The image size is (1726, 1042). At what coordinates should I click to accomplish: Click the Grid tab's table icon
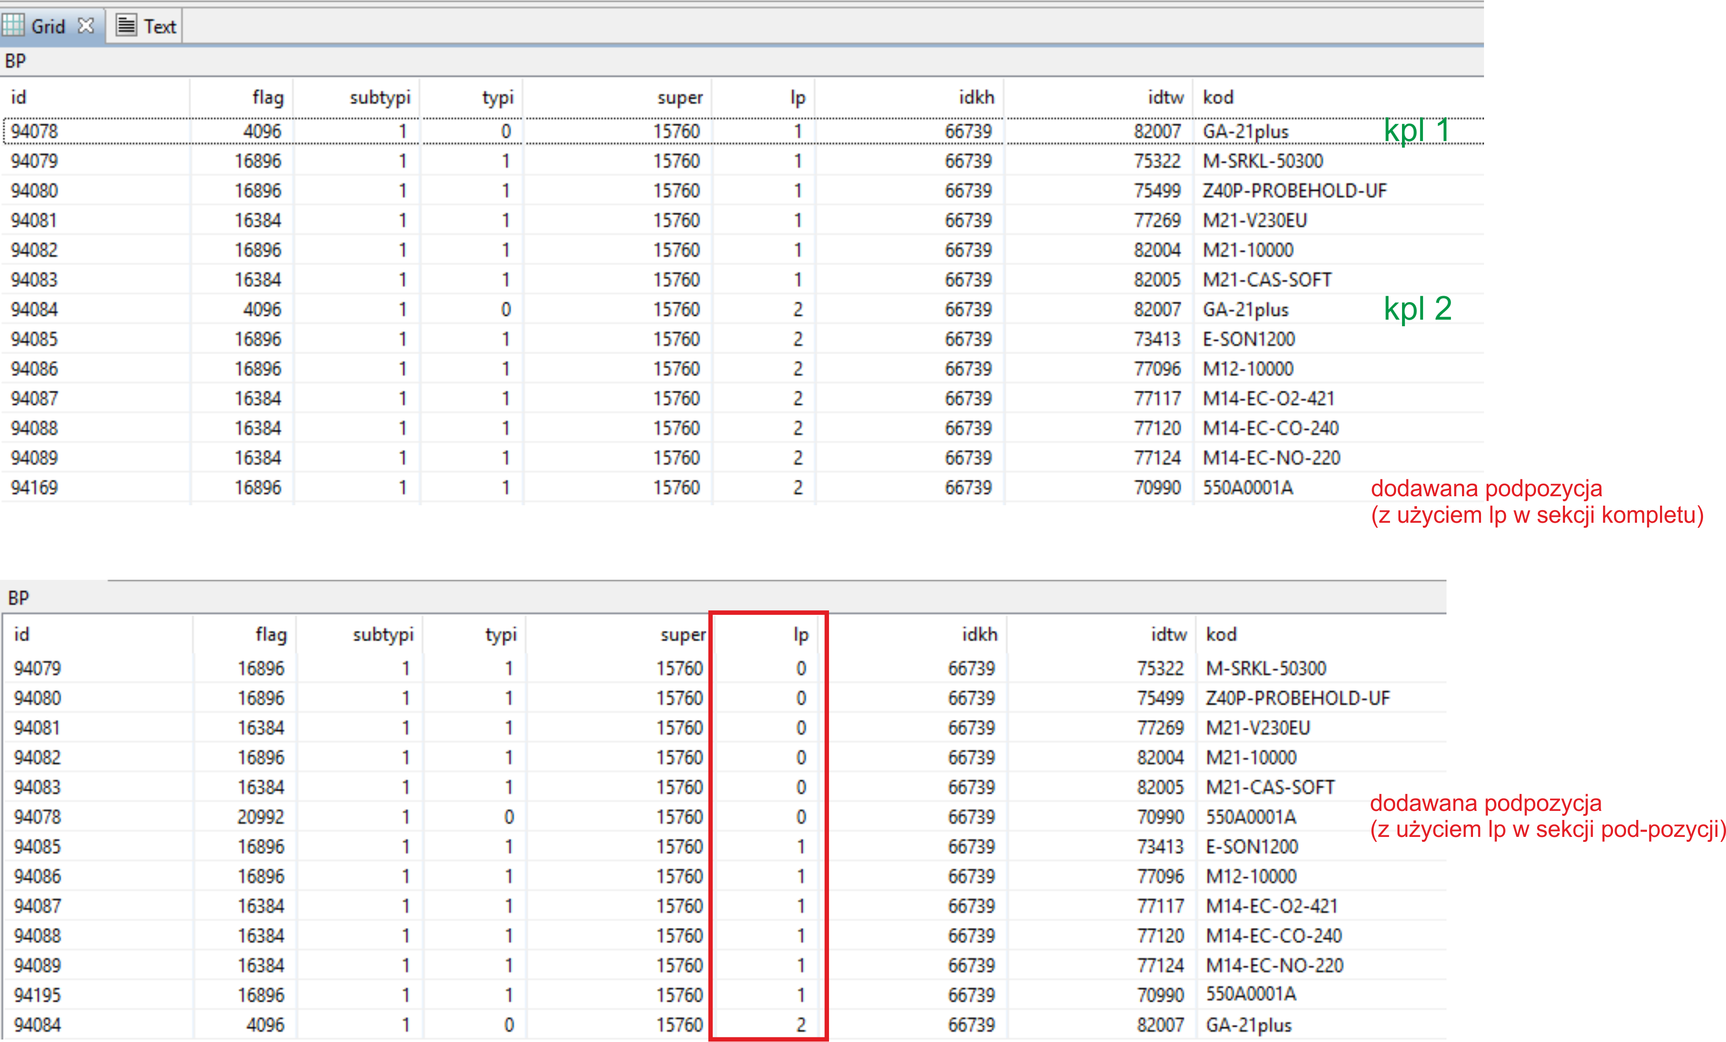tap(14, 26)
